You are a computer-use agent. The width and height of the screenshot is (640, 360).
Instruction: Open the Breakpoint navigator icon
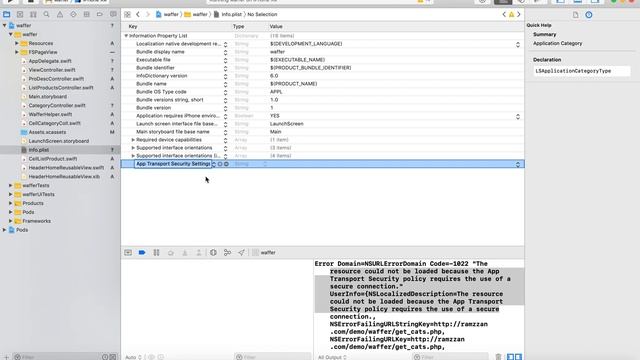point(100,14)
